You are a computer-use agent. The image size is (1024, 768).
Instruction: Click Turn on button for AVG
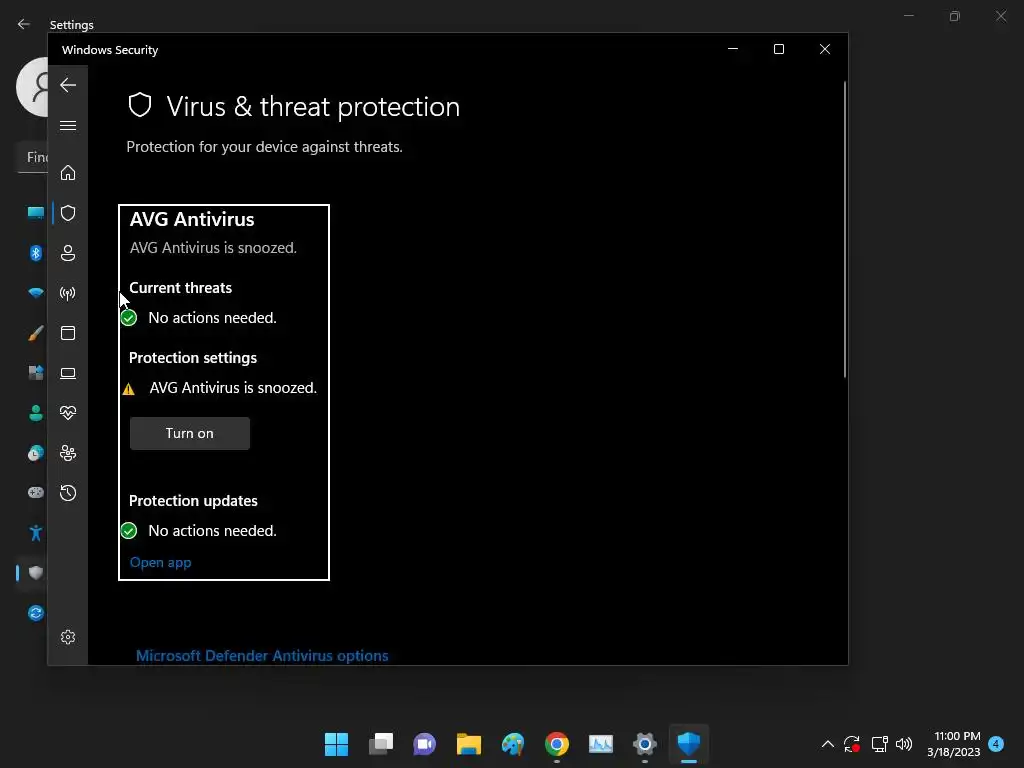coord(190,434)
